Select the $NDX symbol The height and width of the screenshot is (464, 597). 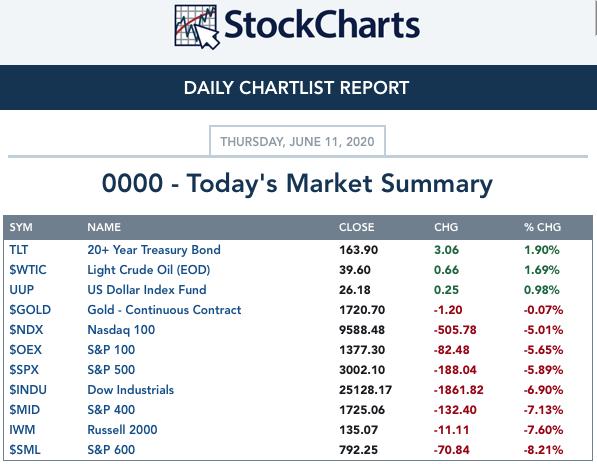(26, 330)
